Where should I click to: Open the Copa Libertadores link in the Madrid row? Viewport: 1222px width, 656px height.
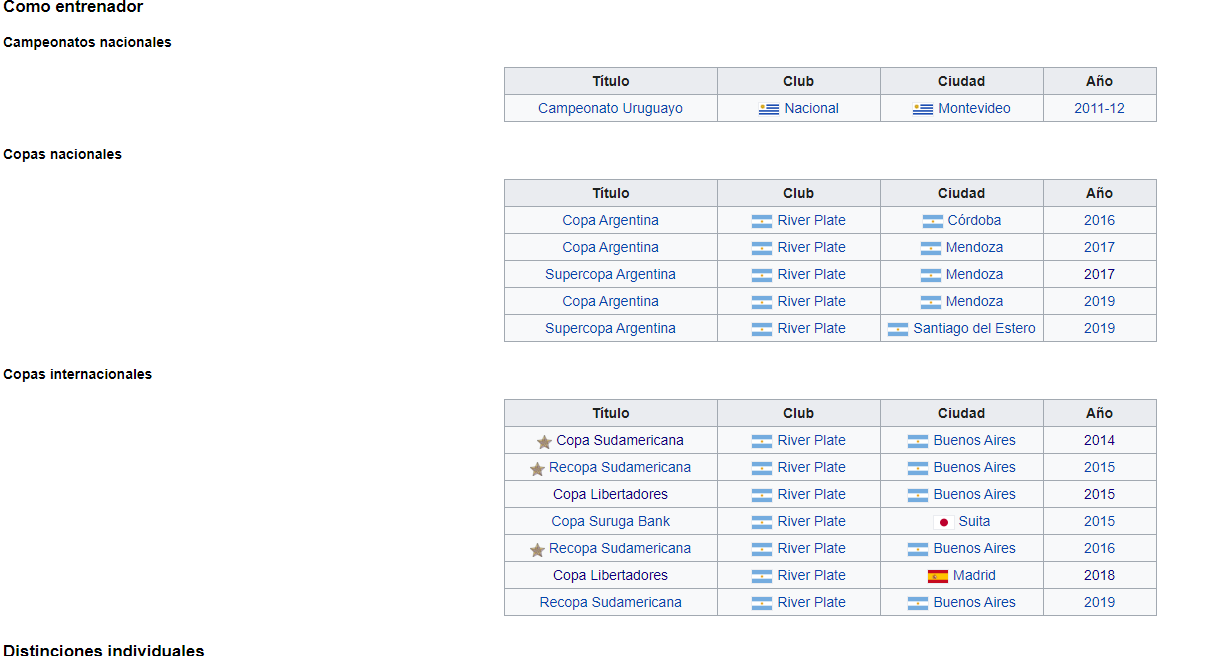pos(610,575)
